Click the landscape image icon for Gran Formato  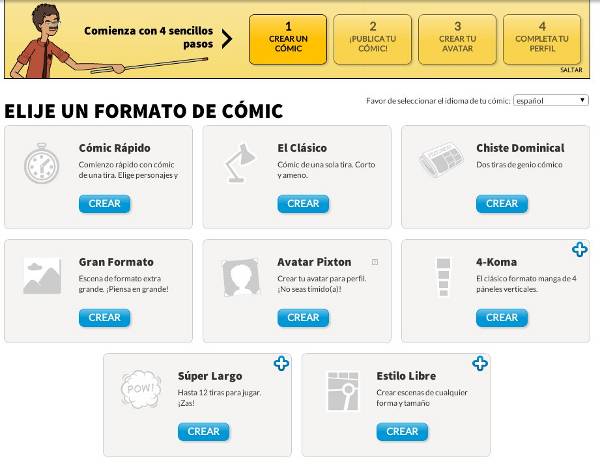pos(42,276)
